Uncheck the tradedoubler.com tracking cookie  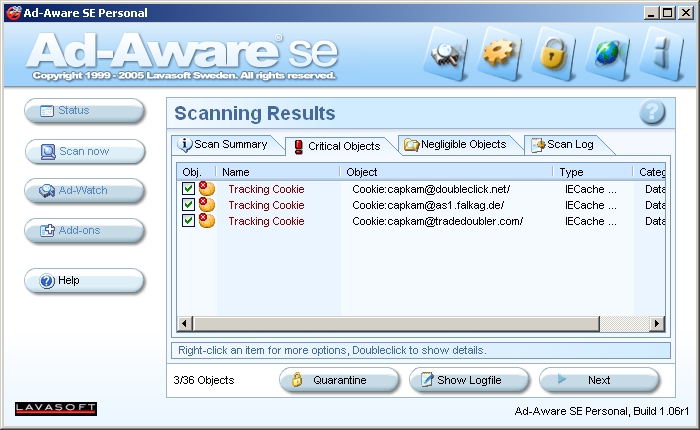point(188,221)
